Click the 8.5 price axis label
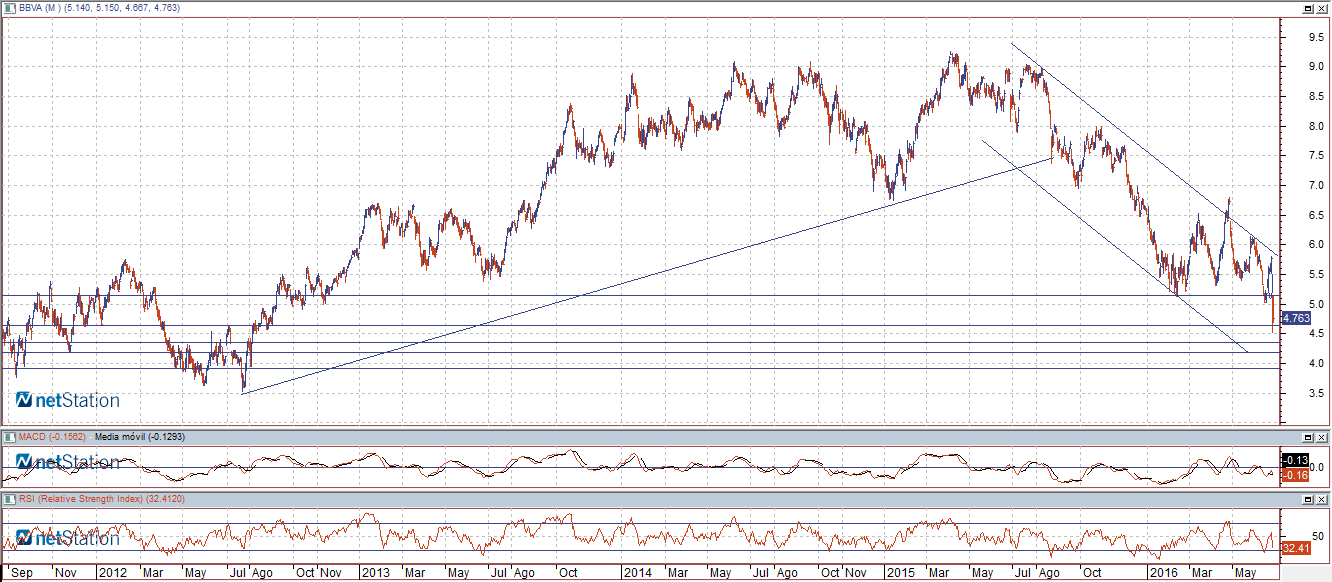 [1317, 97]
